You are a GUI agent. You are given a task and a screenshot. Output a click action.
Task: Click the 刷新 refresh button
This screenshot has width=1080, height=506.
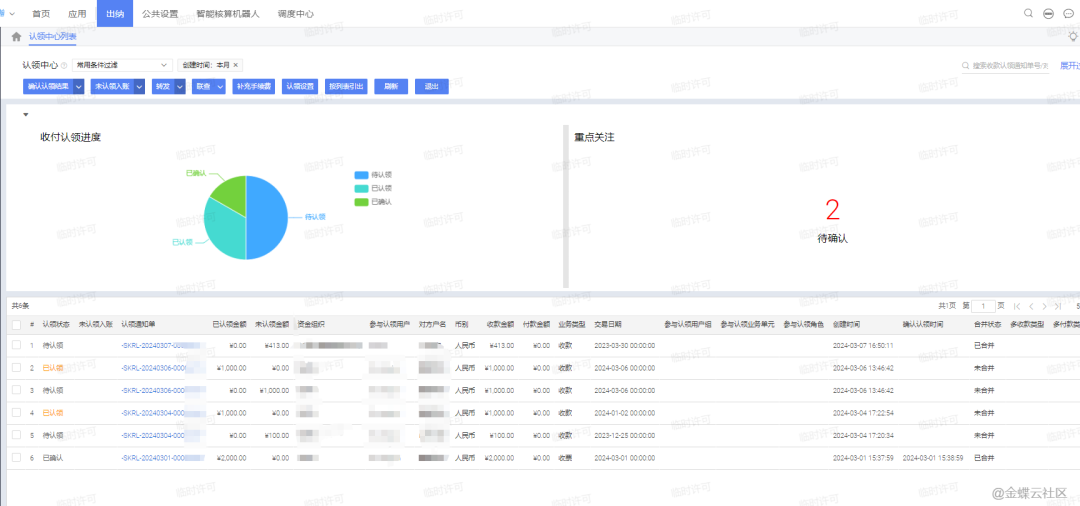pyautogui.click(x=391, y=87)
